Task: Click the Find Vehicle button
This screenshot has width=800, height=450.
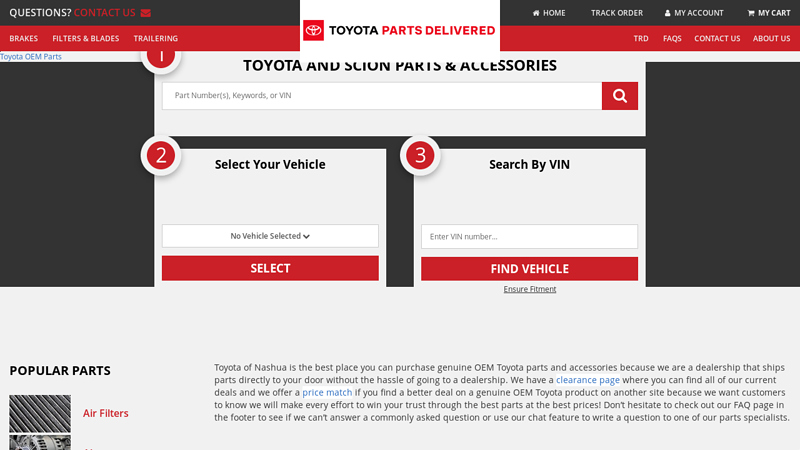Action: 529,268
